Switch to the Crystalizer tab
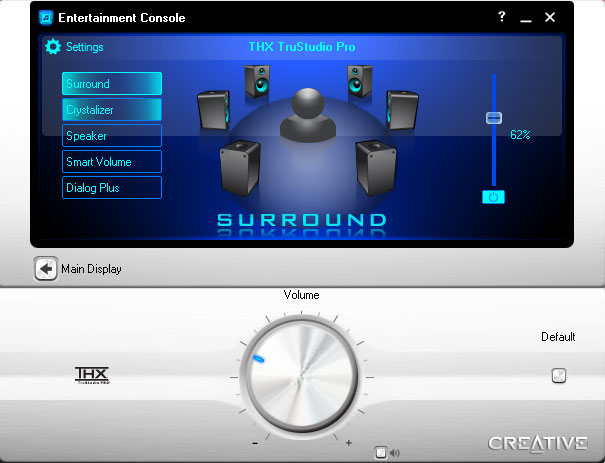 pyautogui.click(x=111, y=110)
